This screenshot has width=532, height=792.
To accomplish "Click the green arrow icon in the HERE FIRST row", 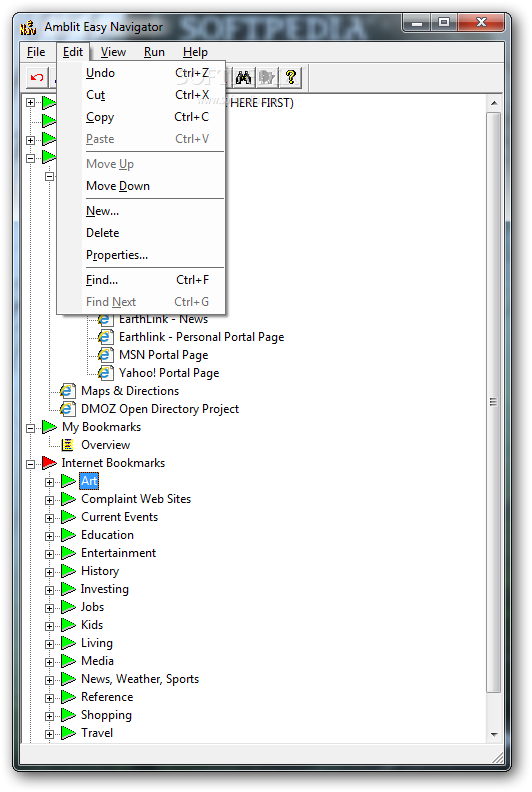I will point(49,103).
